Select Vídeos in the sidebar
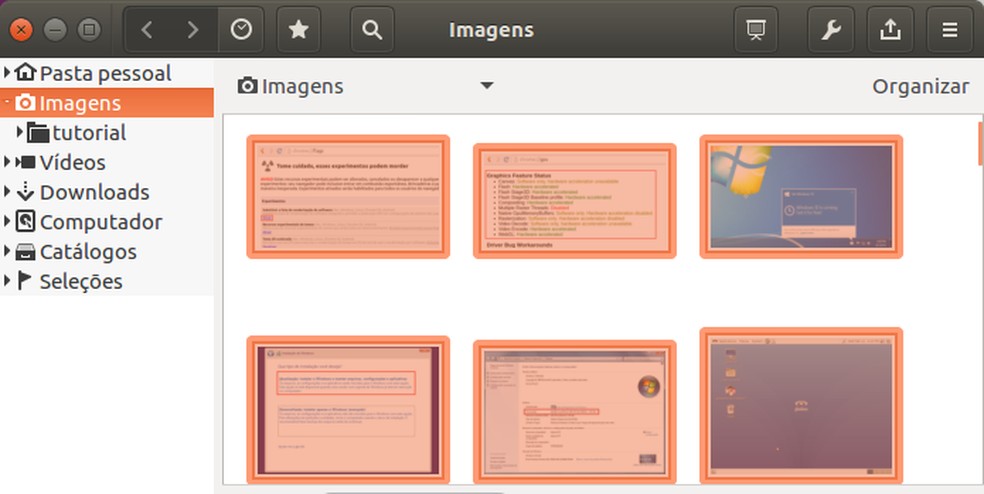The width and height of the screenshot is (984, 494). [72, 162]
